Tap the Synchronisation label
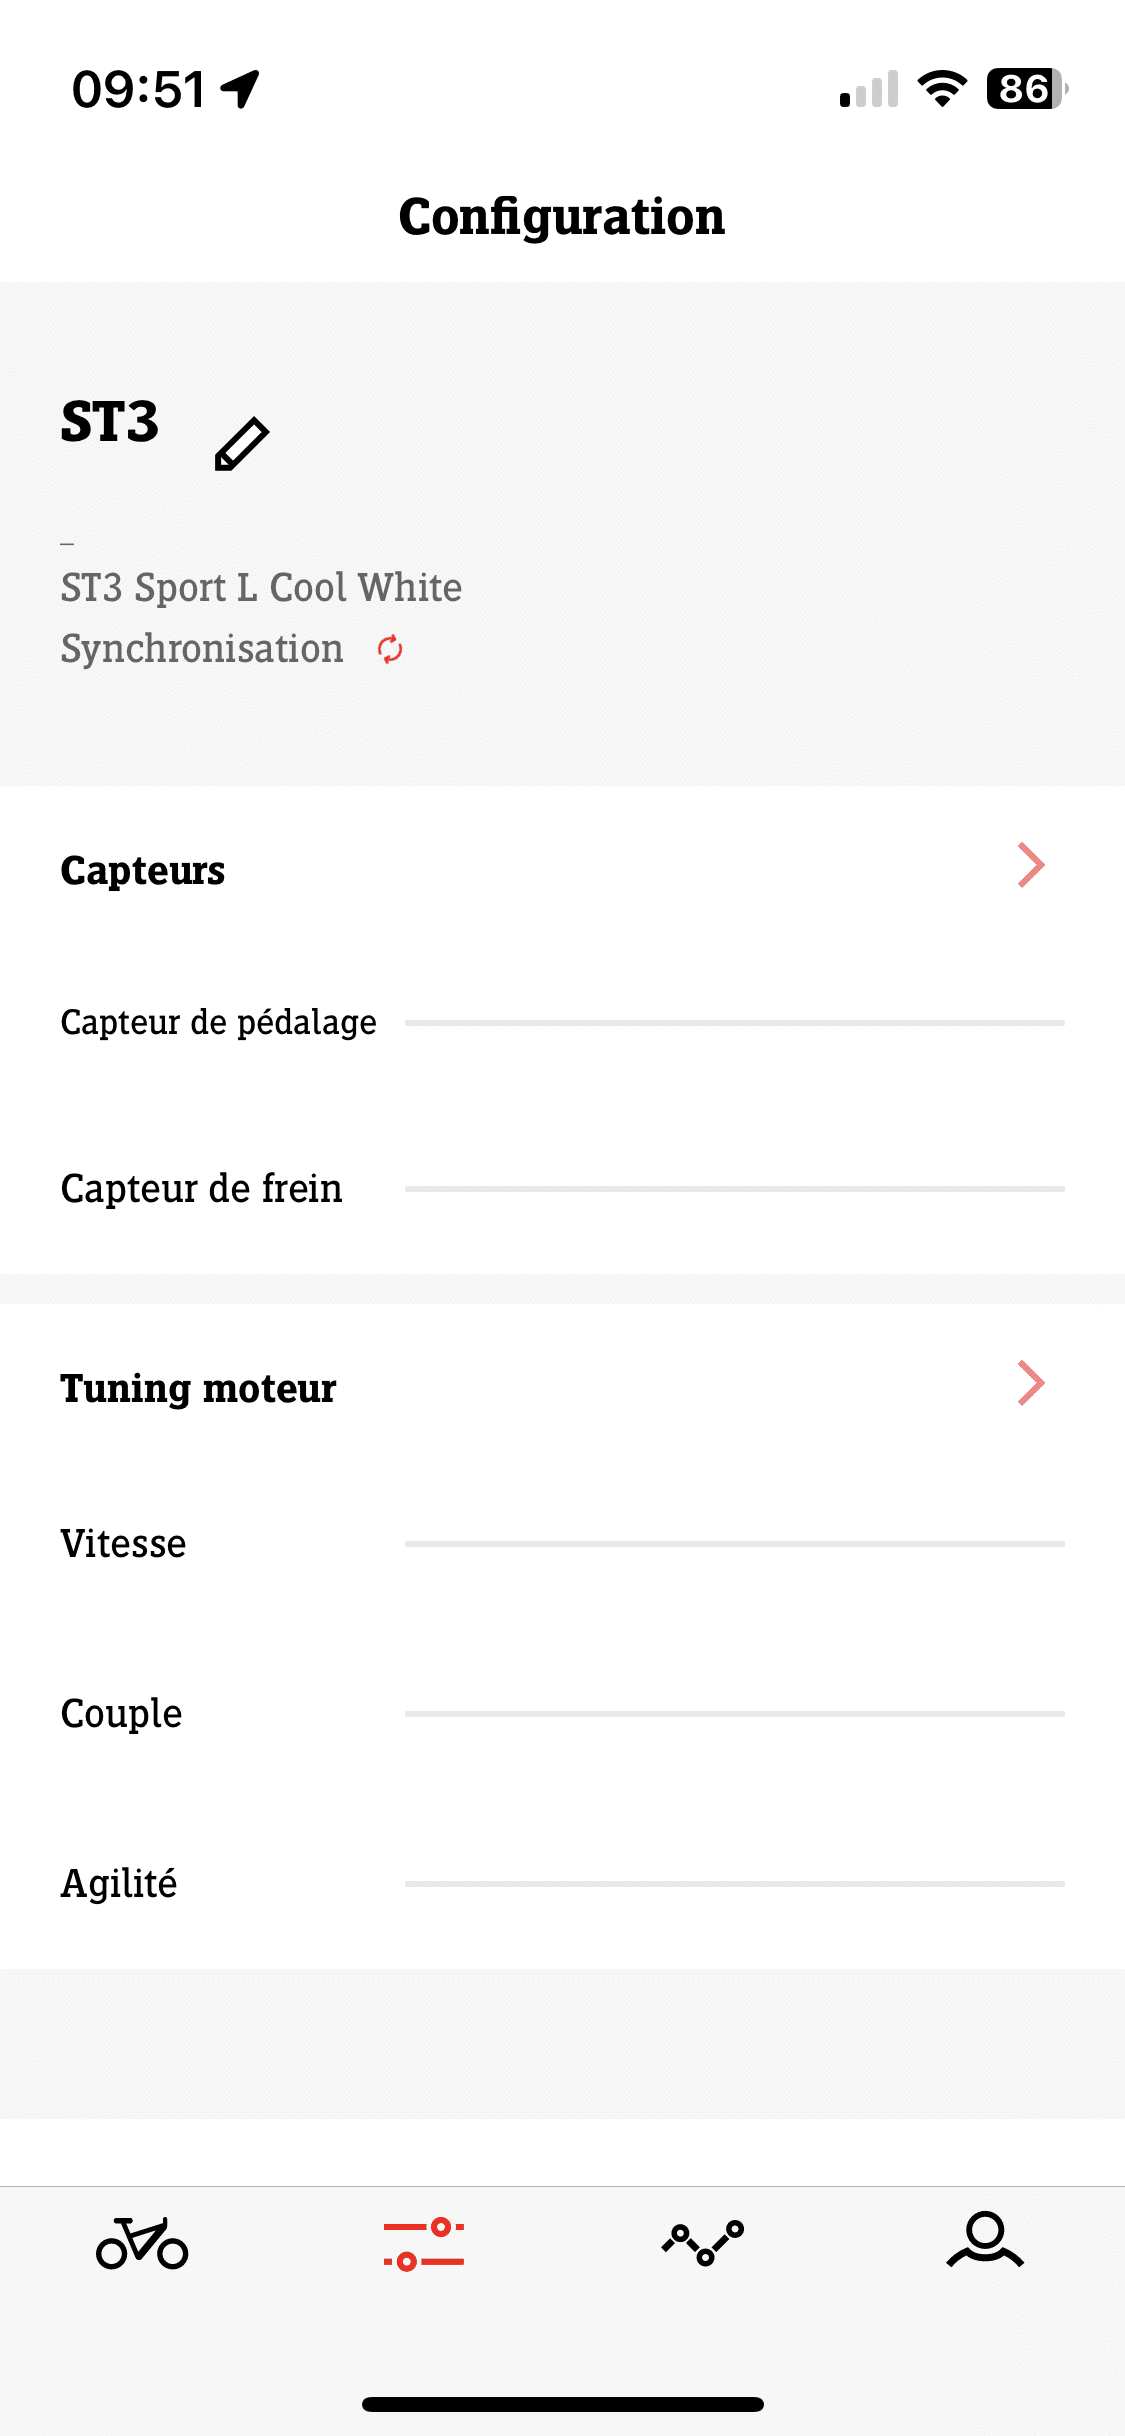This screenshot has height=2436, width=1125. [x=202, y=649]
